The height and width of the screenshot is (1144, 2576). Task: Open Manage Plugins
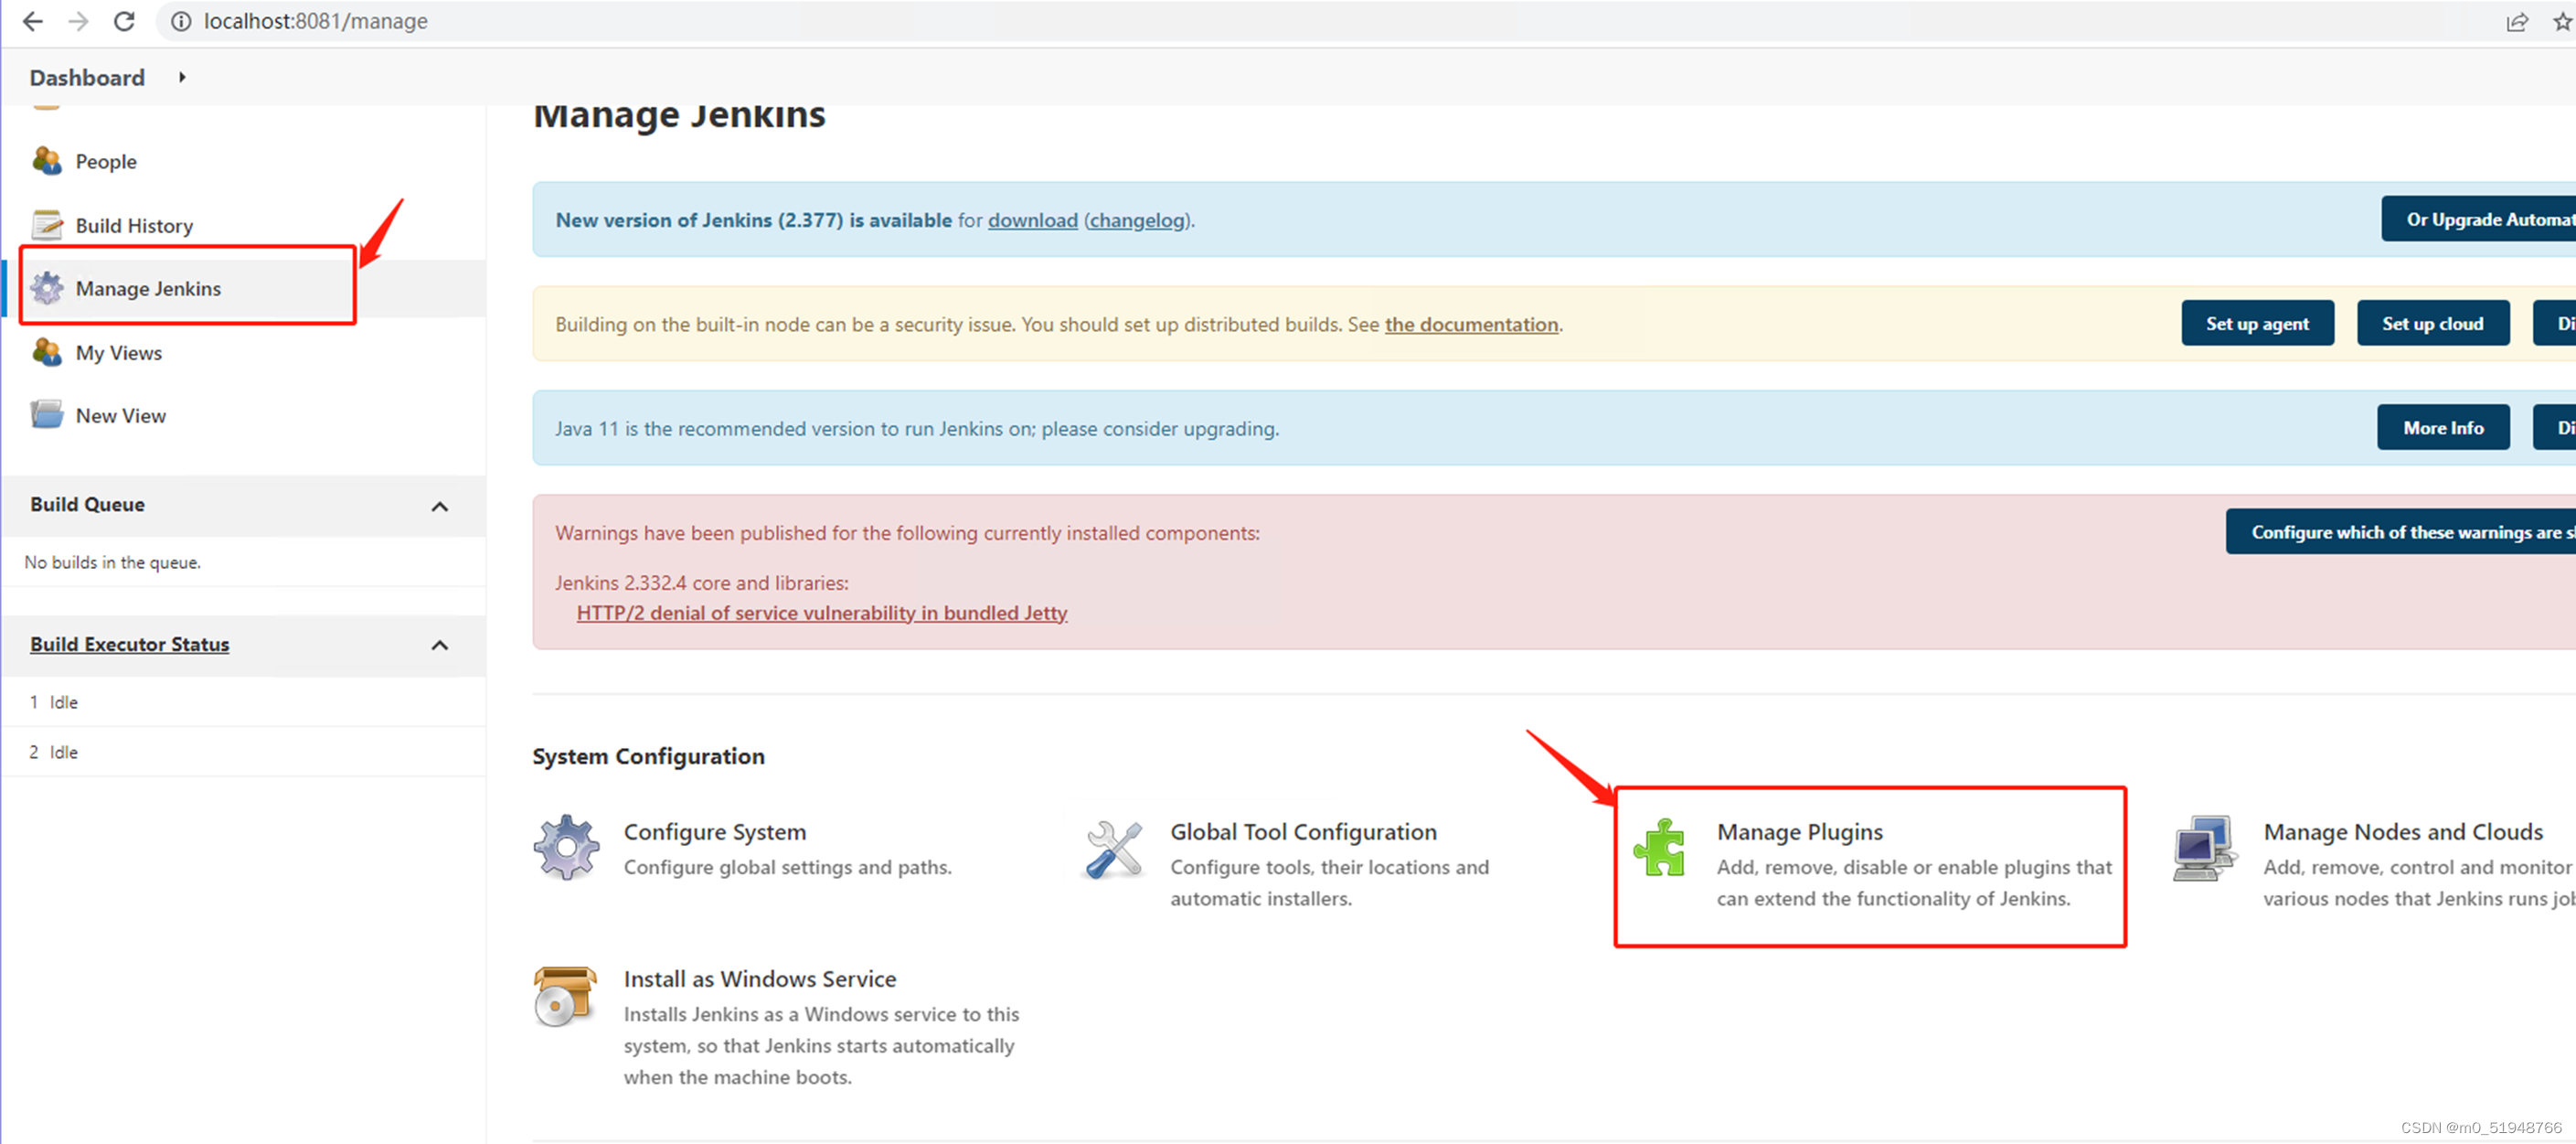click(x=1799, y=831)
